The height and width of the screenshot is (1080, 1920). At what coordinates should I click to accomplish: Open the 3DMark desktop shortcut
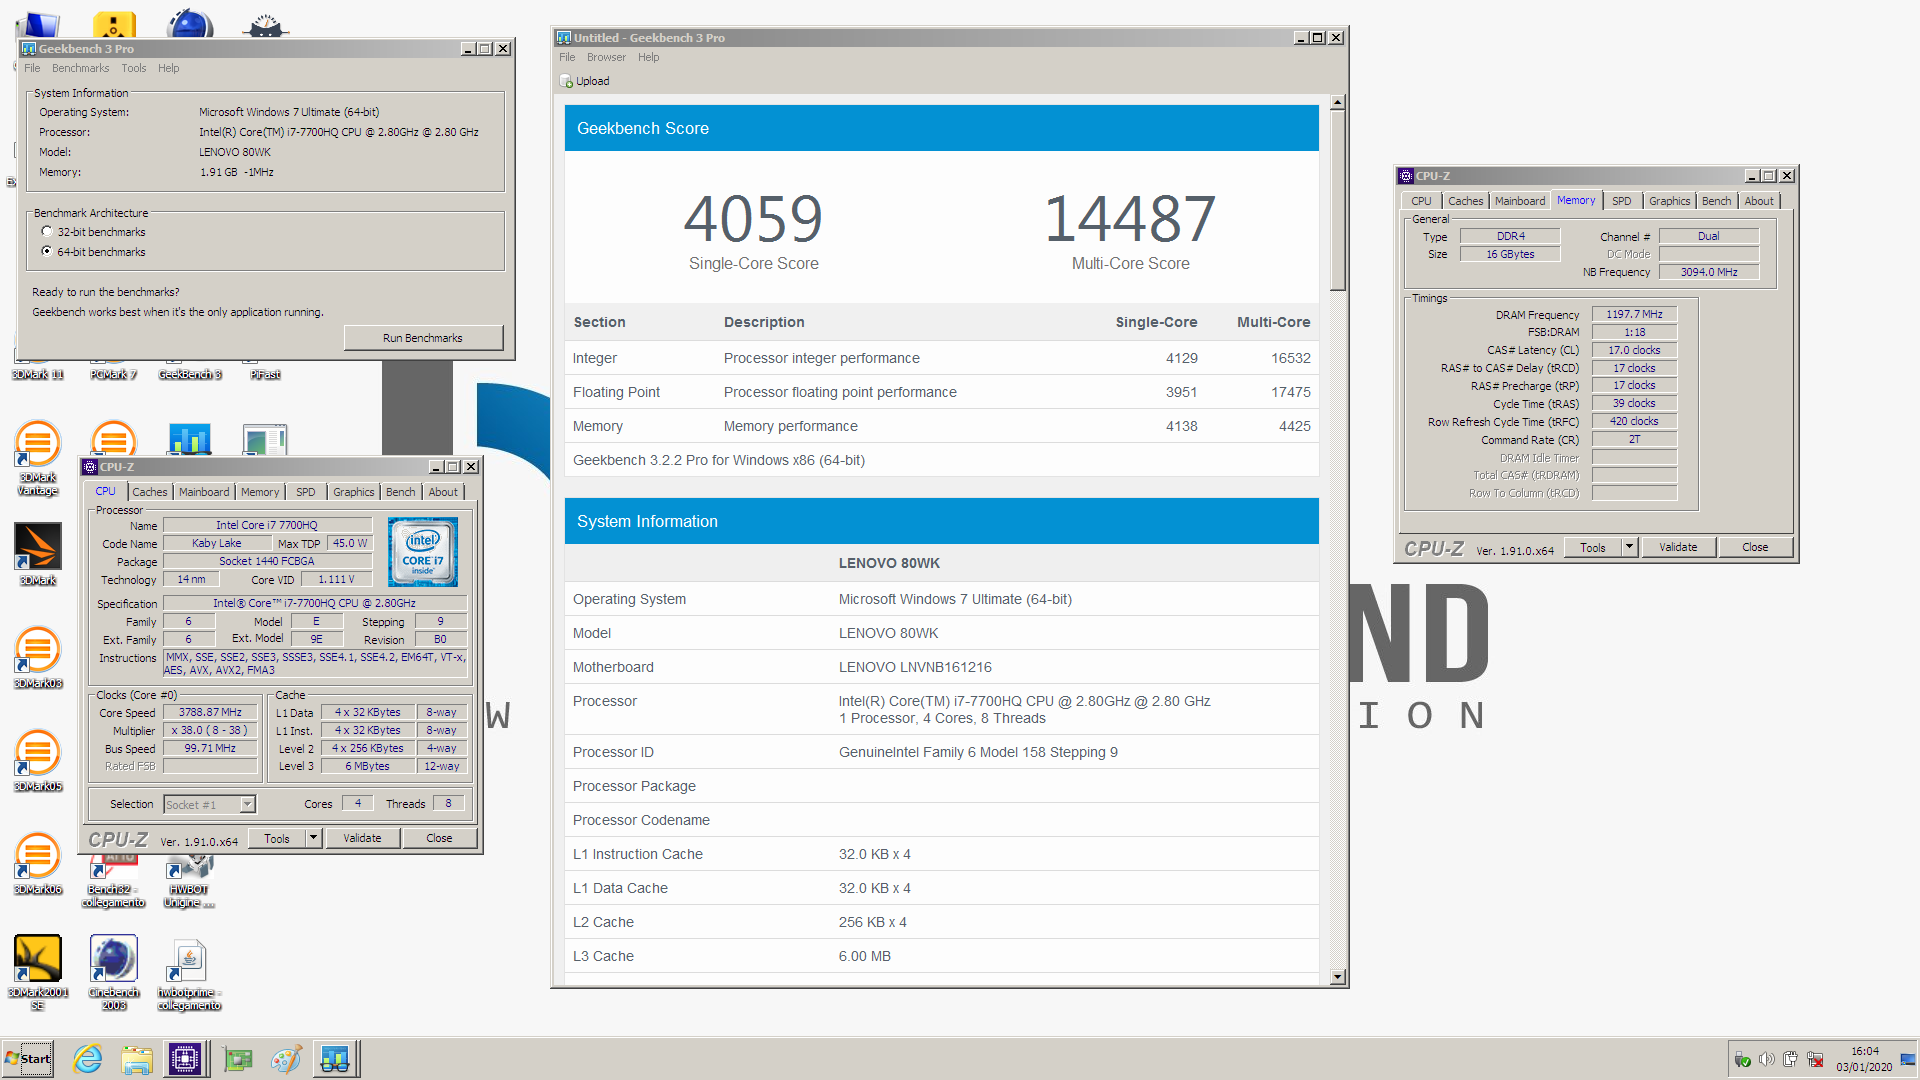click(38, 555)
